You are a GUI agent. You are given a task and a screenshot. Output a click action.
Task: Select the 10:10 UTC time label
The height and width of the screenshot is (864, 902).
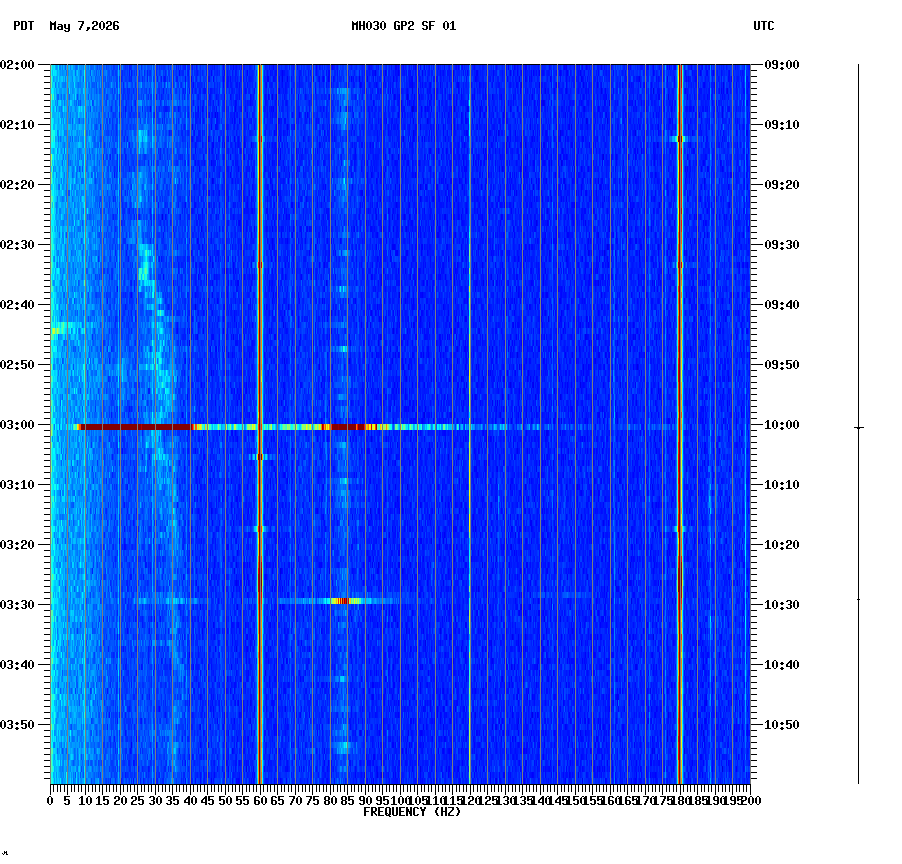click(x=782, y=485)
